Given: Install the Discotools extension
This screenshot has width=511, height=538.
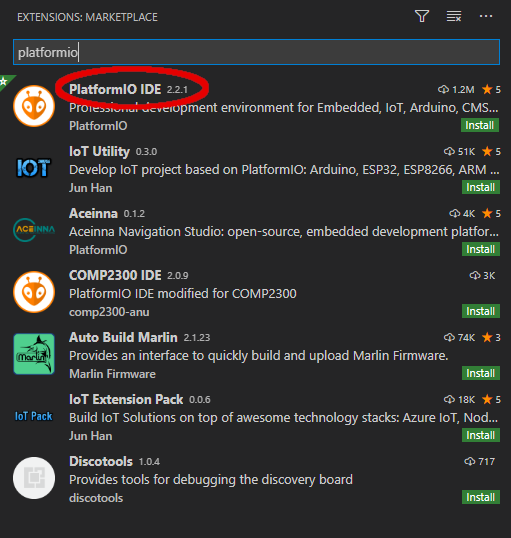Looking at the screenshot, I should click(480, 497).
